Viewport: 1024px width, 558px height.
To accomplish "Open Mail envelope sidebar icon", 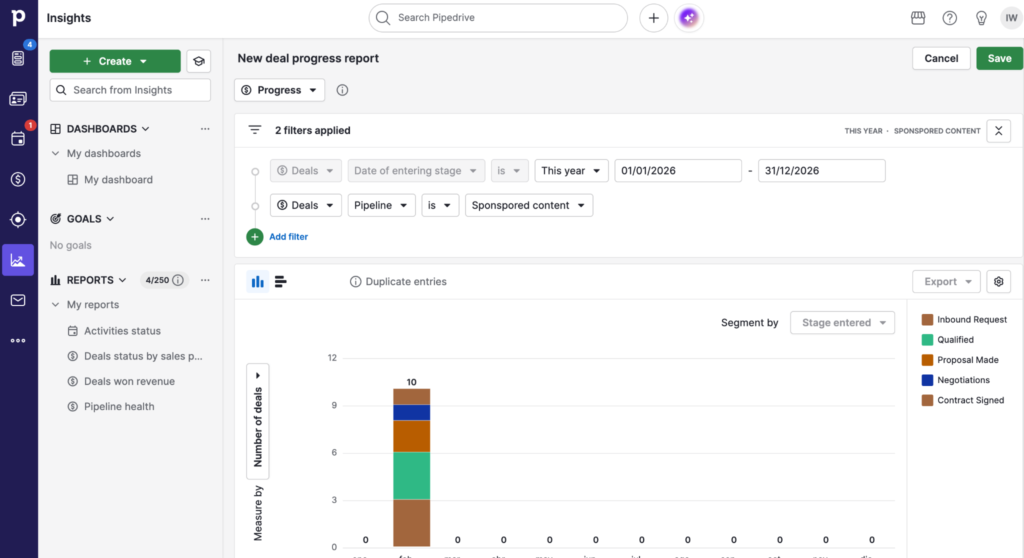I will tap(18, 300).
